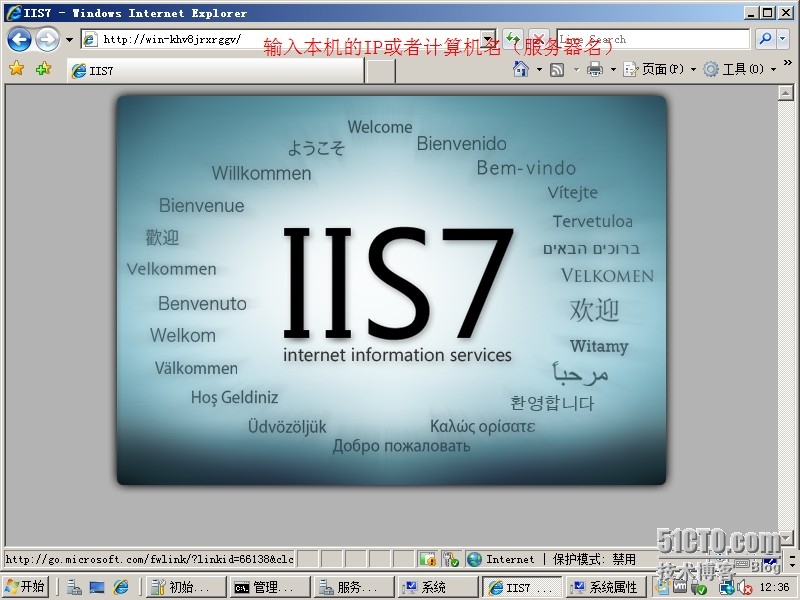
Task: Switch to the 系统 taskbar window
Action: click(x=438, y=587)
